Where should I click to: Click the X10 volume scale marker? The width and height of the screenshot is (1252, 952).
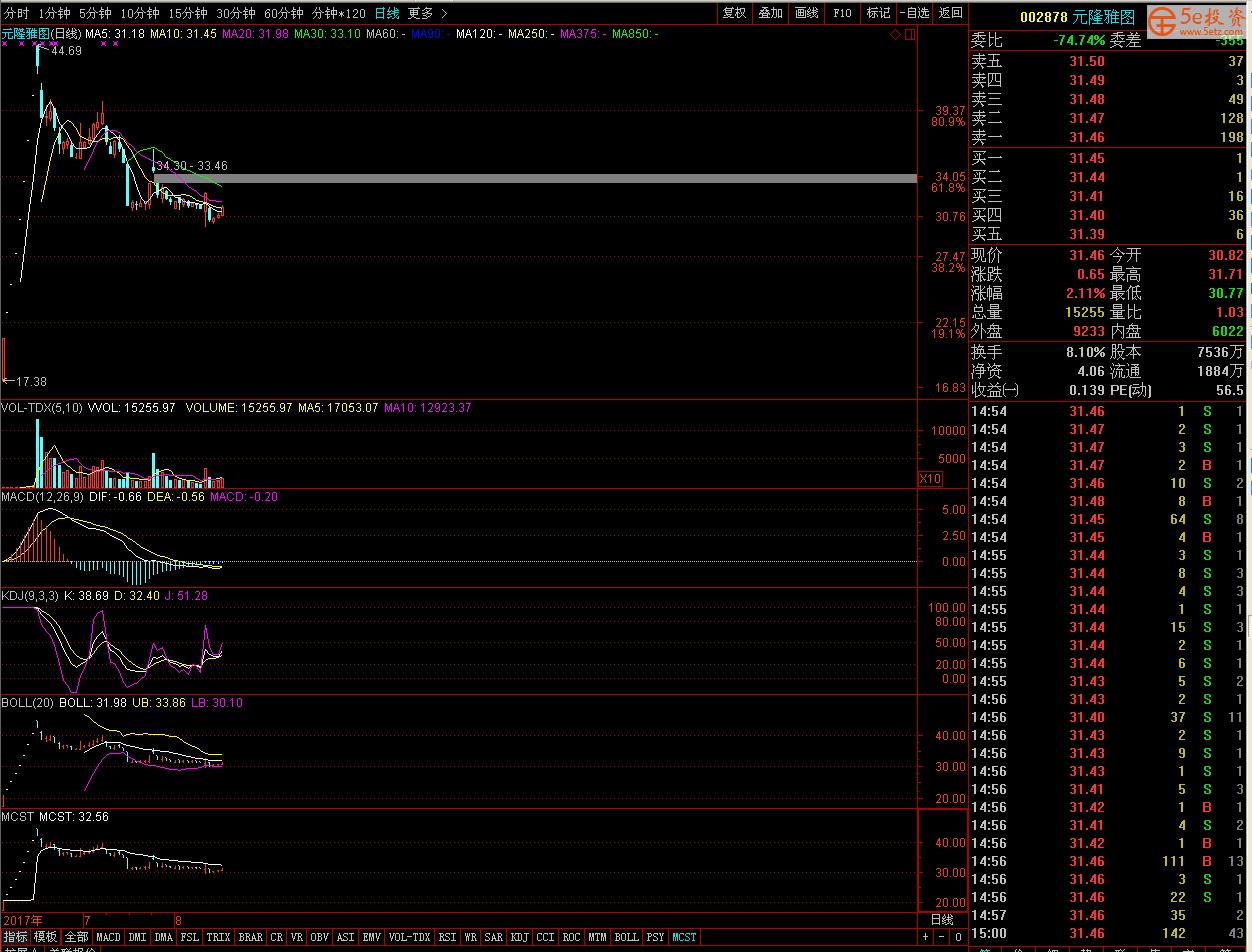[930, 479]
